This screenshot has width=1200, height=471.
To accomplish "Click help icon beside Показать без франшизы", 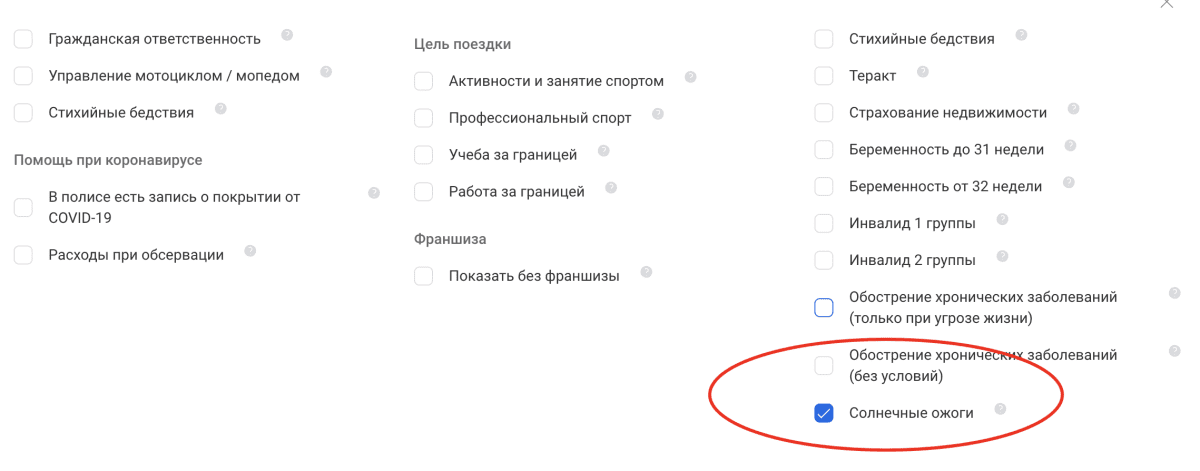I will coord(646,272).
